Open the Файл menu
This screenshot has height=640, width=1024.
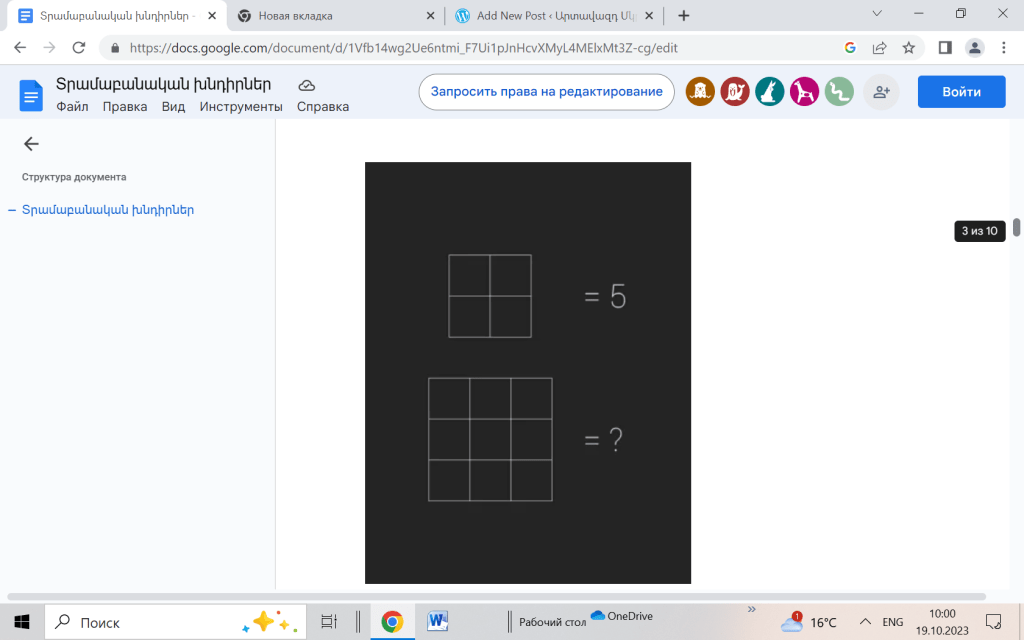(x=72, y=107)
